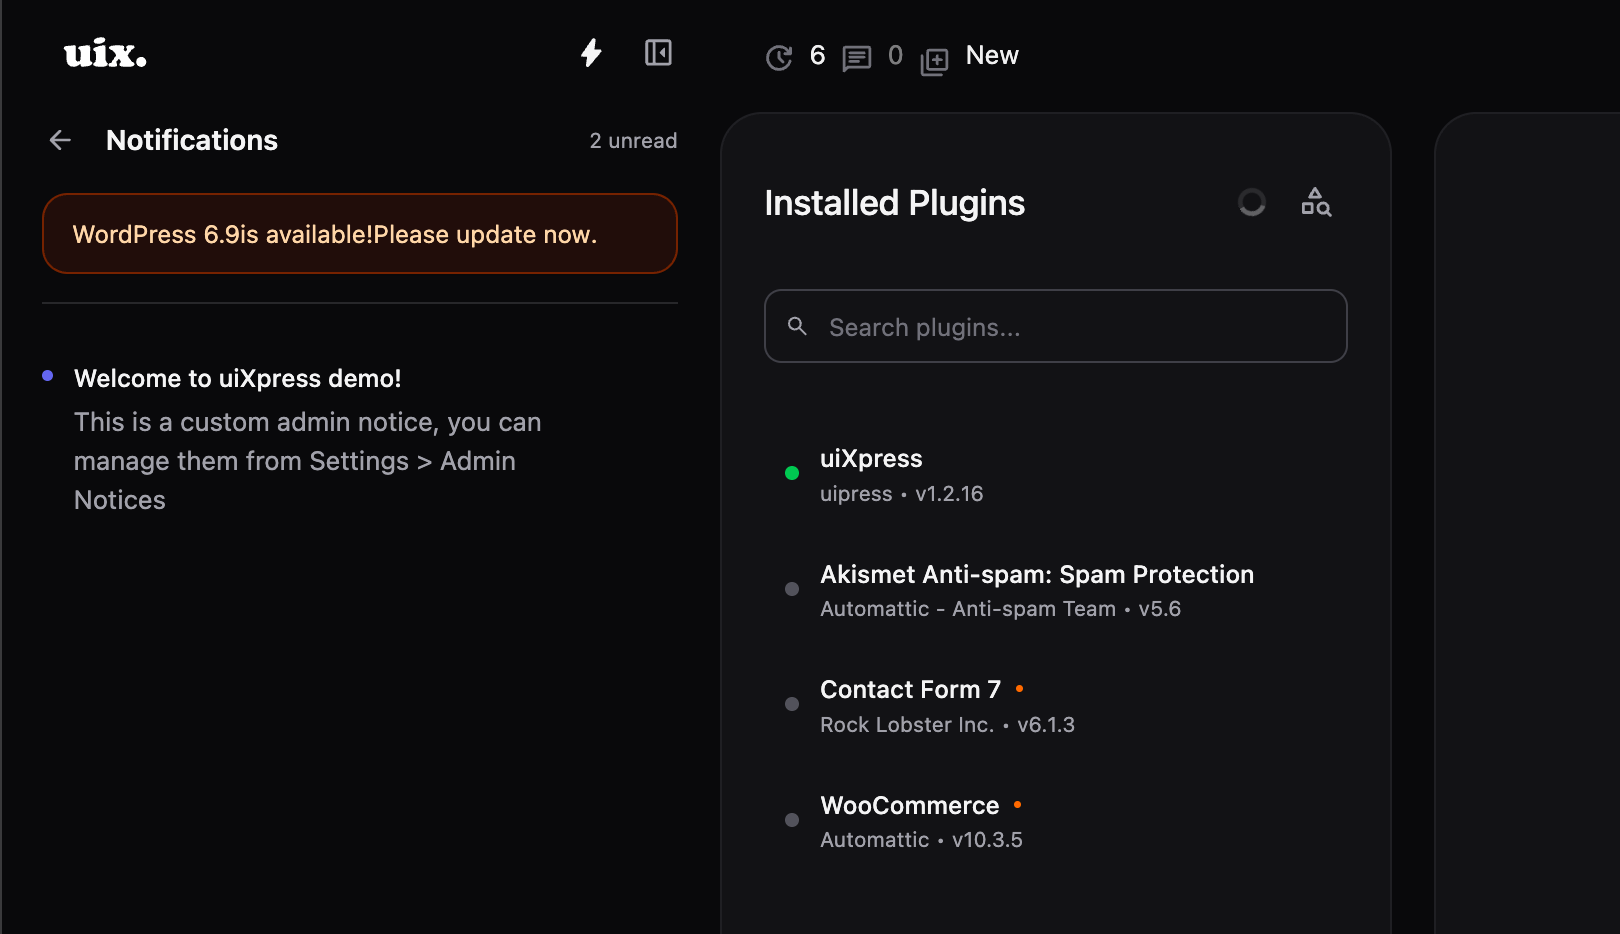Toggle the uiXpress active status dot
Viewport: 1620px width, 934px height.
pos(792,473)
